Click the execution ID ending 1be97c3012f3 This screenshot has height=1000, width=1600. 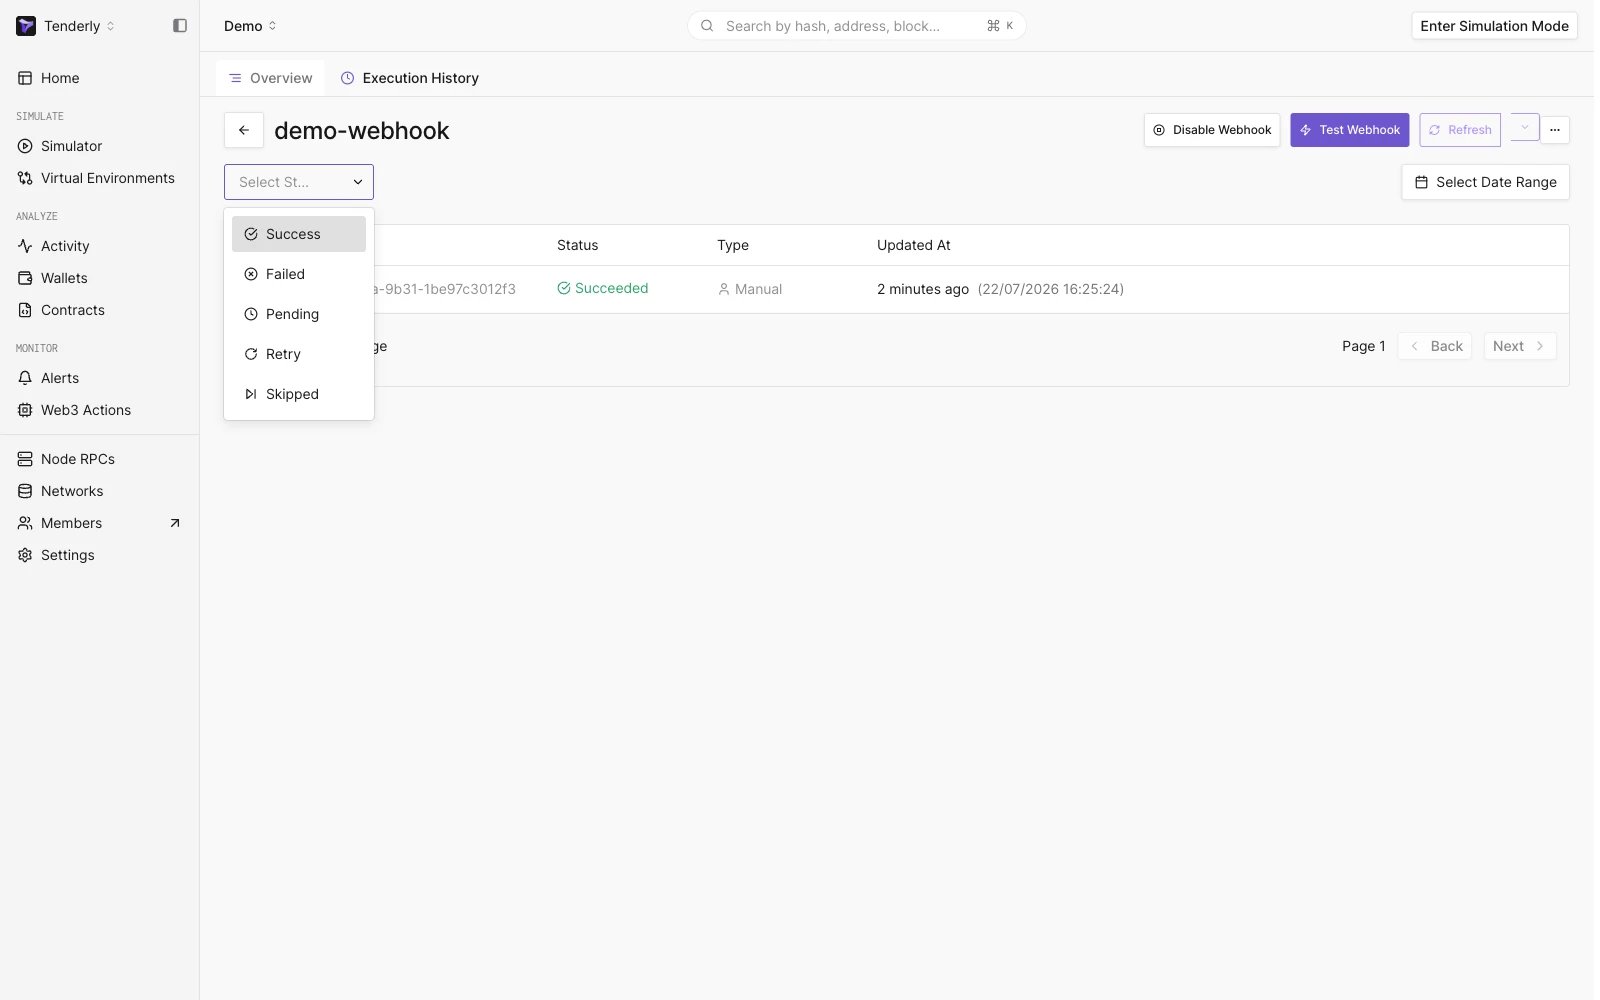pyautogui.click(x=445, y=289)
